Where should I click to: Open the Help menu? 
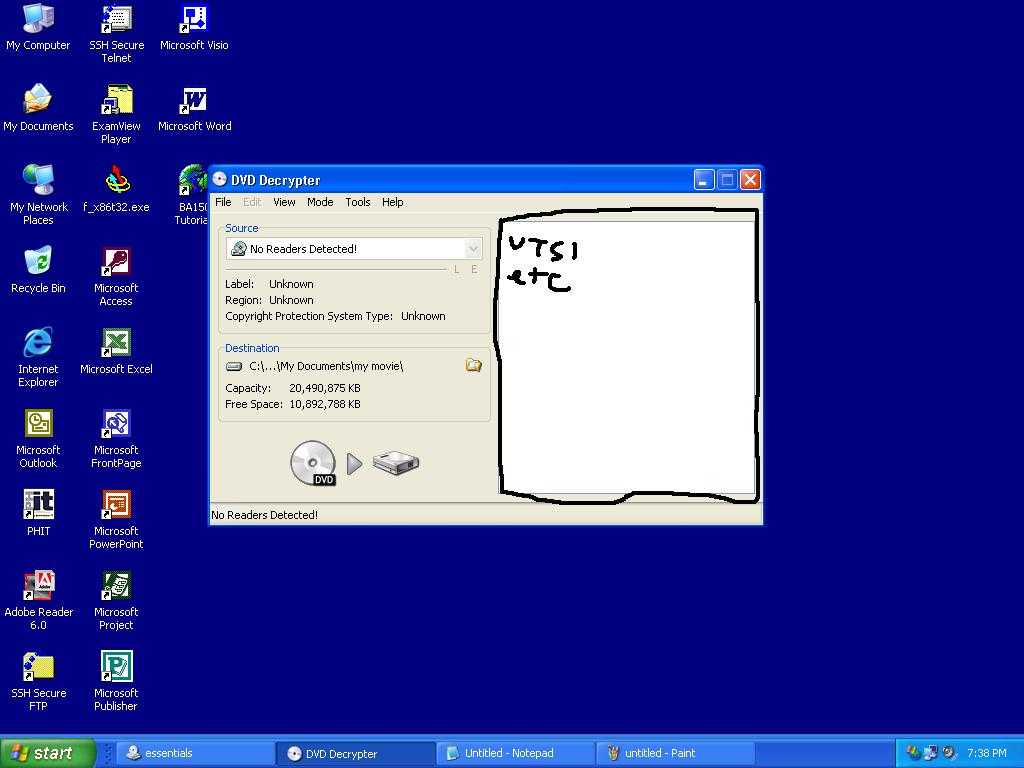click(x=392, y=202)
